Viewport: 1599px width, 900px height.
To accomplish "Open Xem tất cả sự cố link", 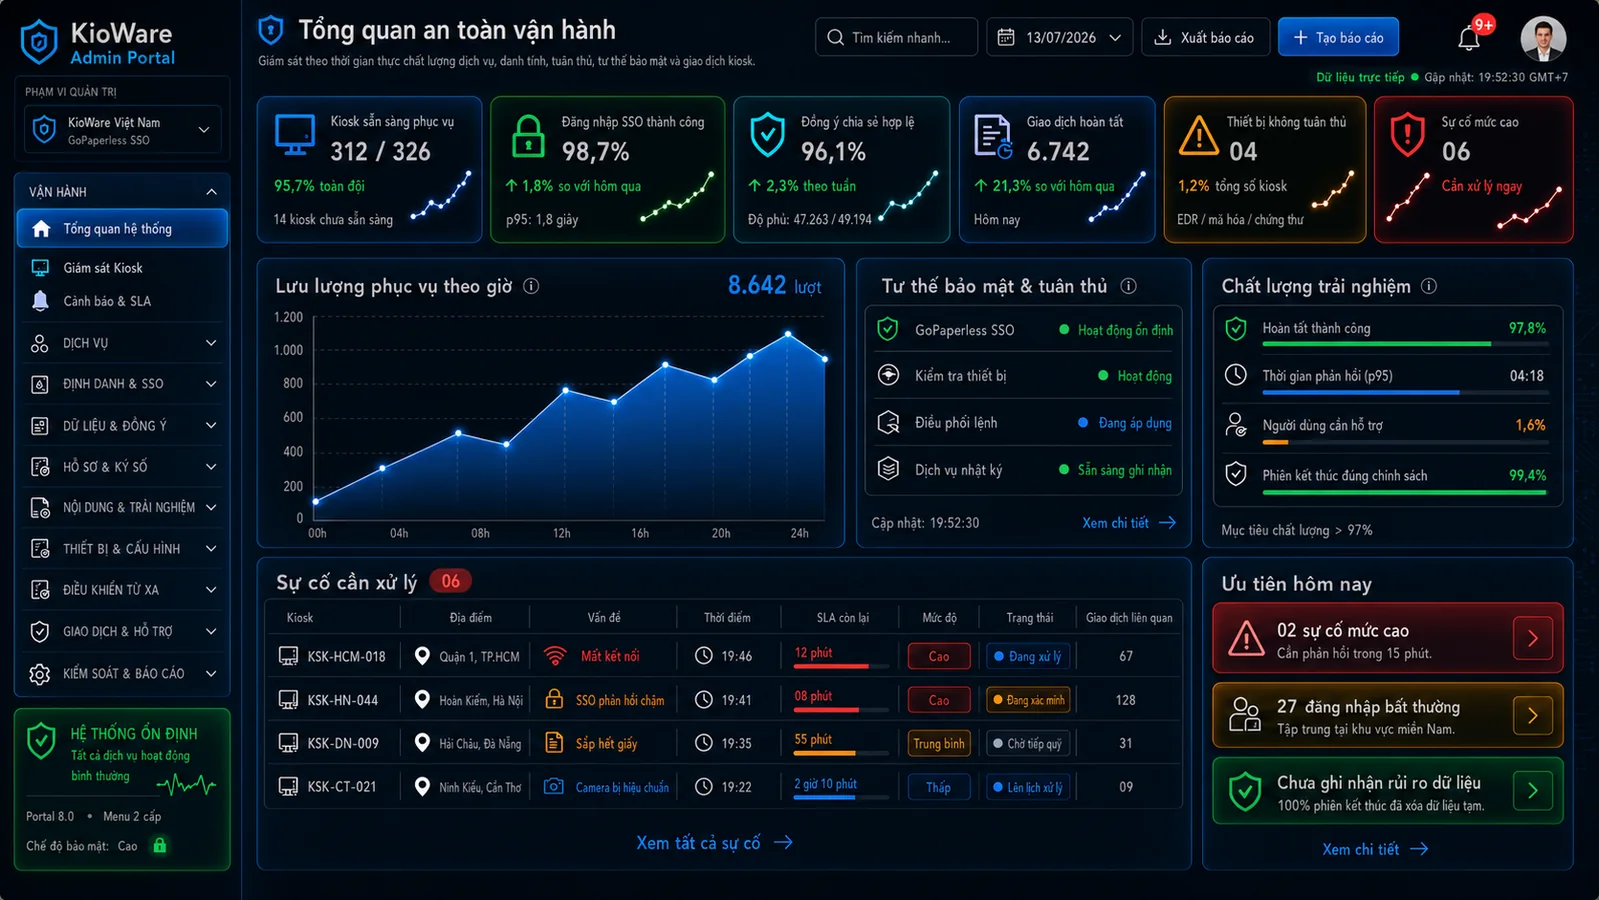I will pyautogui.click(x=714, y=843).
